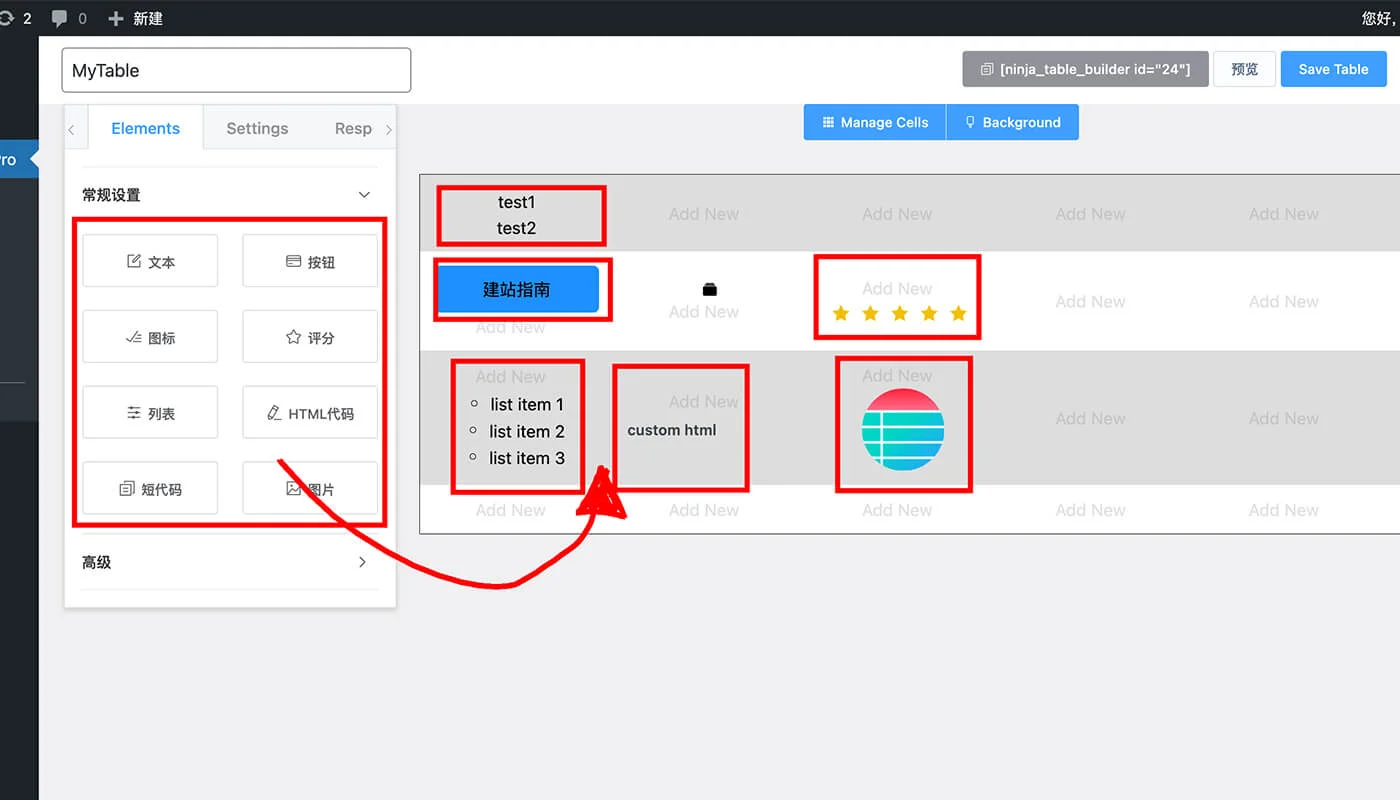Collapse the 常规设置 section
The width and height of the screenshot is (1400, 800).
point(364,195)
